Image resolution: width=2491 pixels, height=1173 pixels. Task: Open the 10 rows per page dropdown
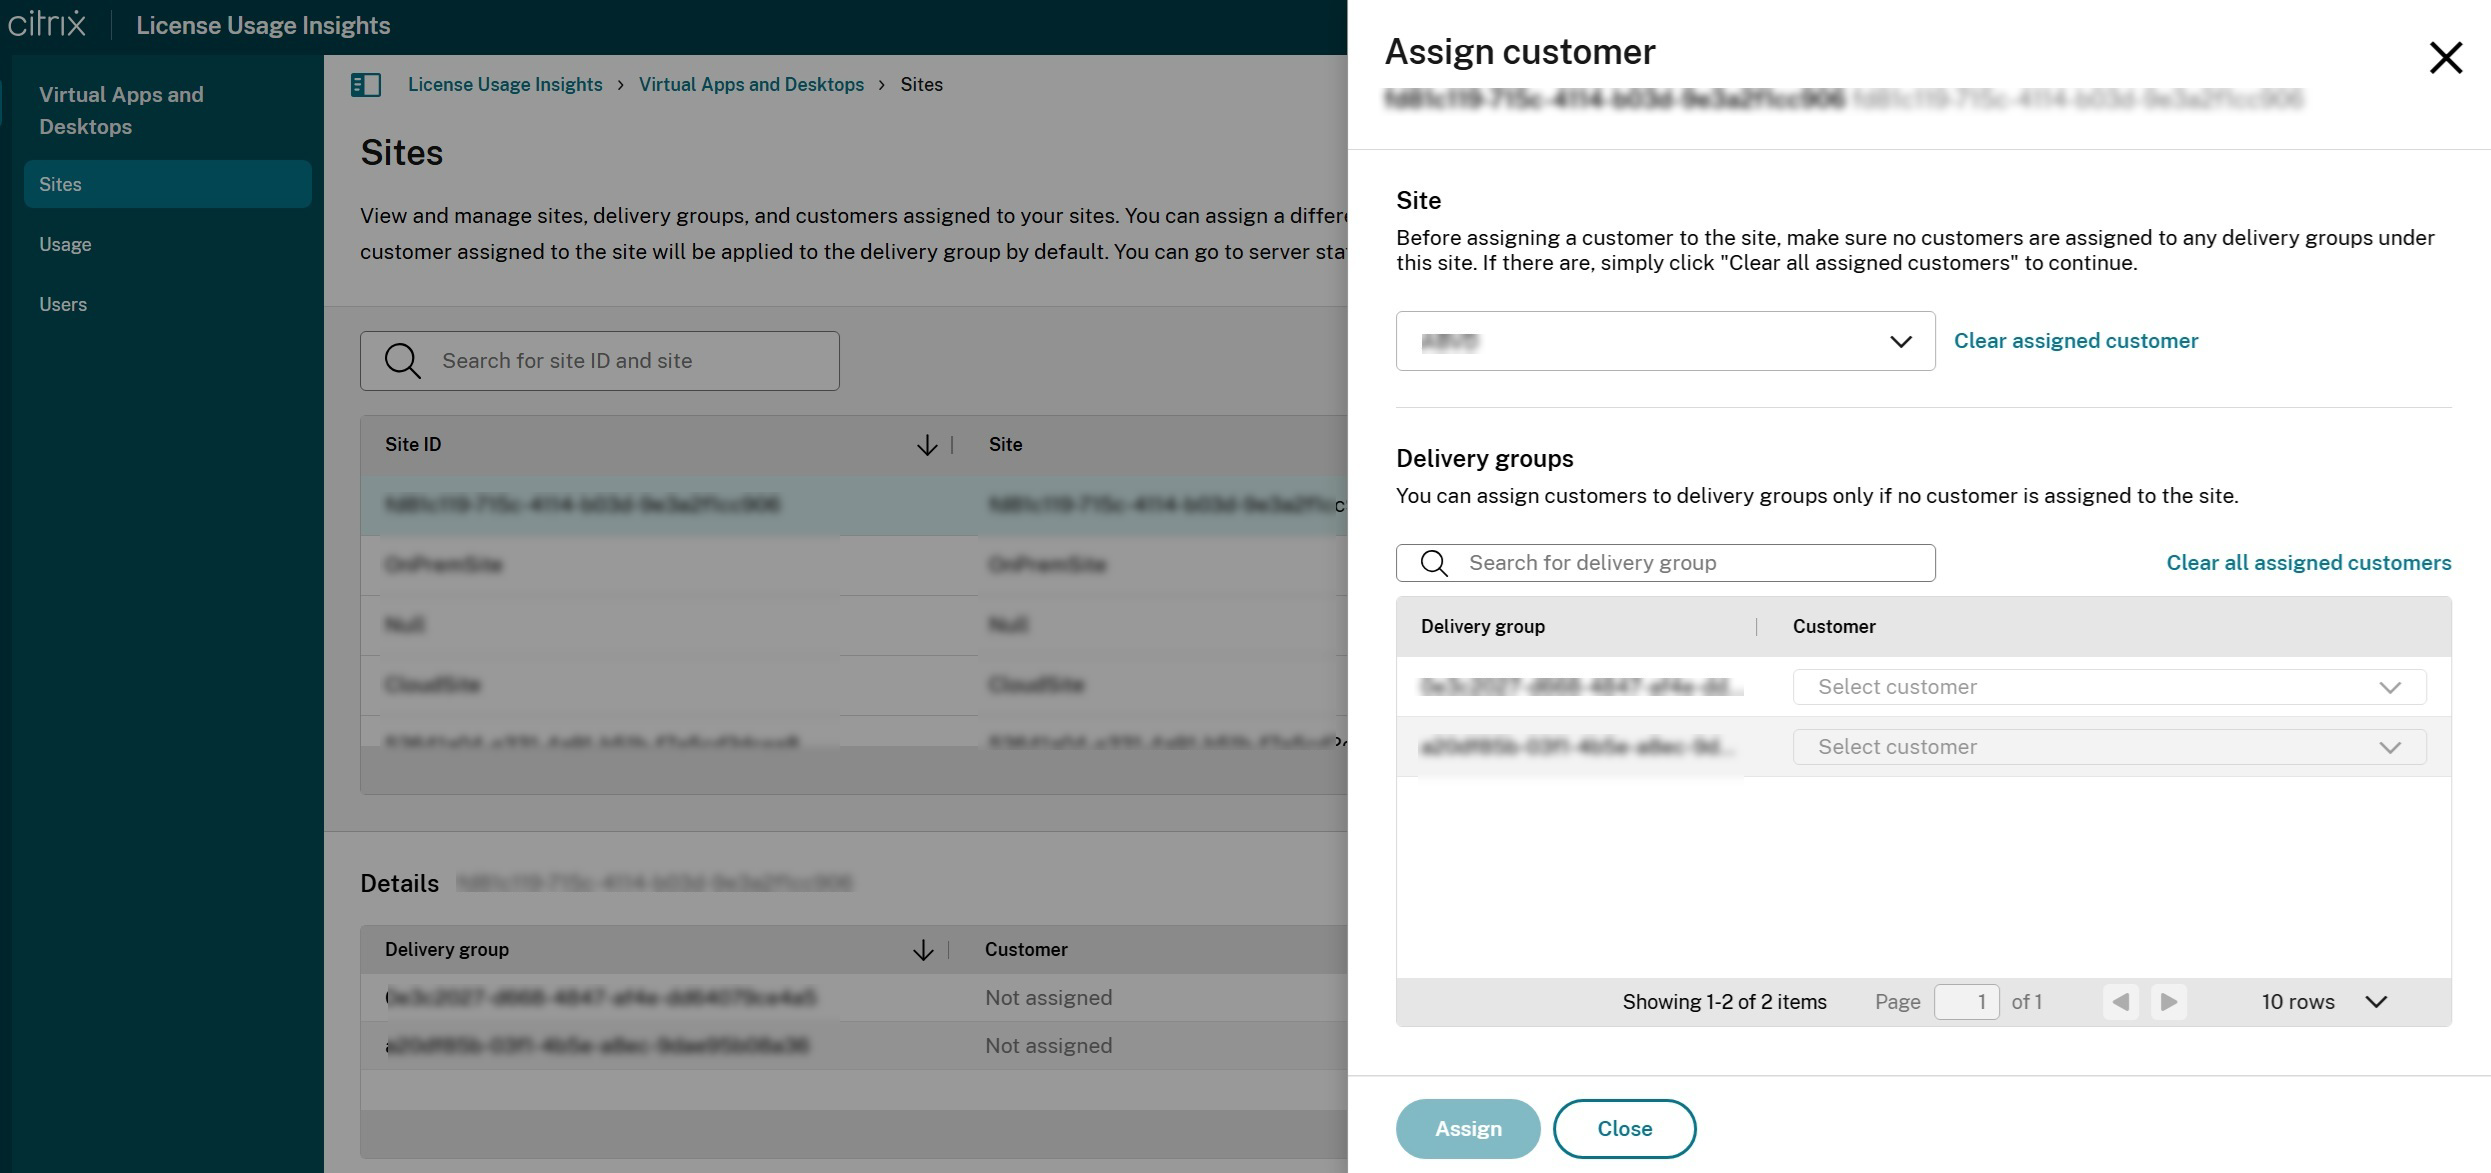[x=2324, y=1002]
